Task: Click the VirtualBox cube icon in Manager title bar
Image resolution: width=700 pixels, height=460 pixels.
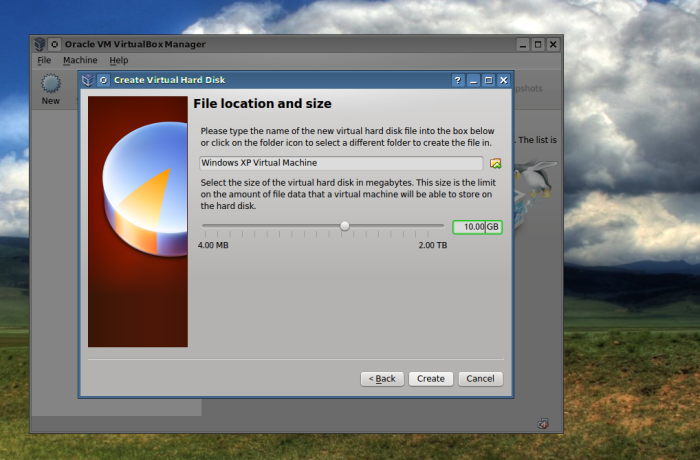Action: click(x=40, y=44)
